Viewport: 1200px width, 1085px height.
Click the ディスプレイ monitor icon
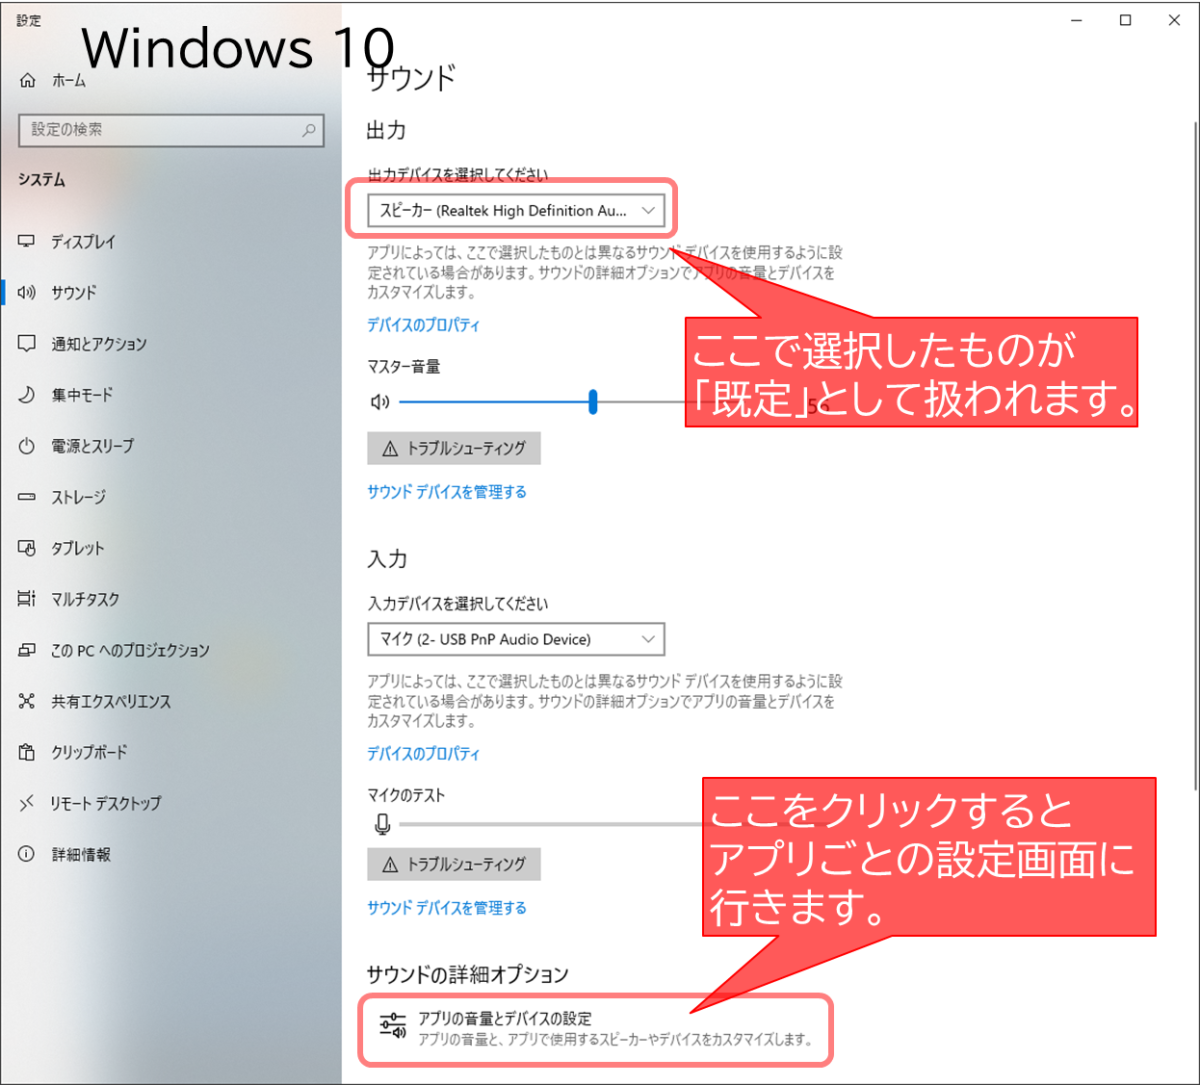tap(27, 242)
